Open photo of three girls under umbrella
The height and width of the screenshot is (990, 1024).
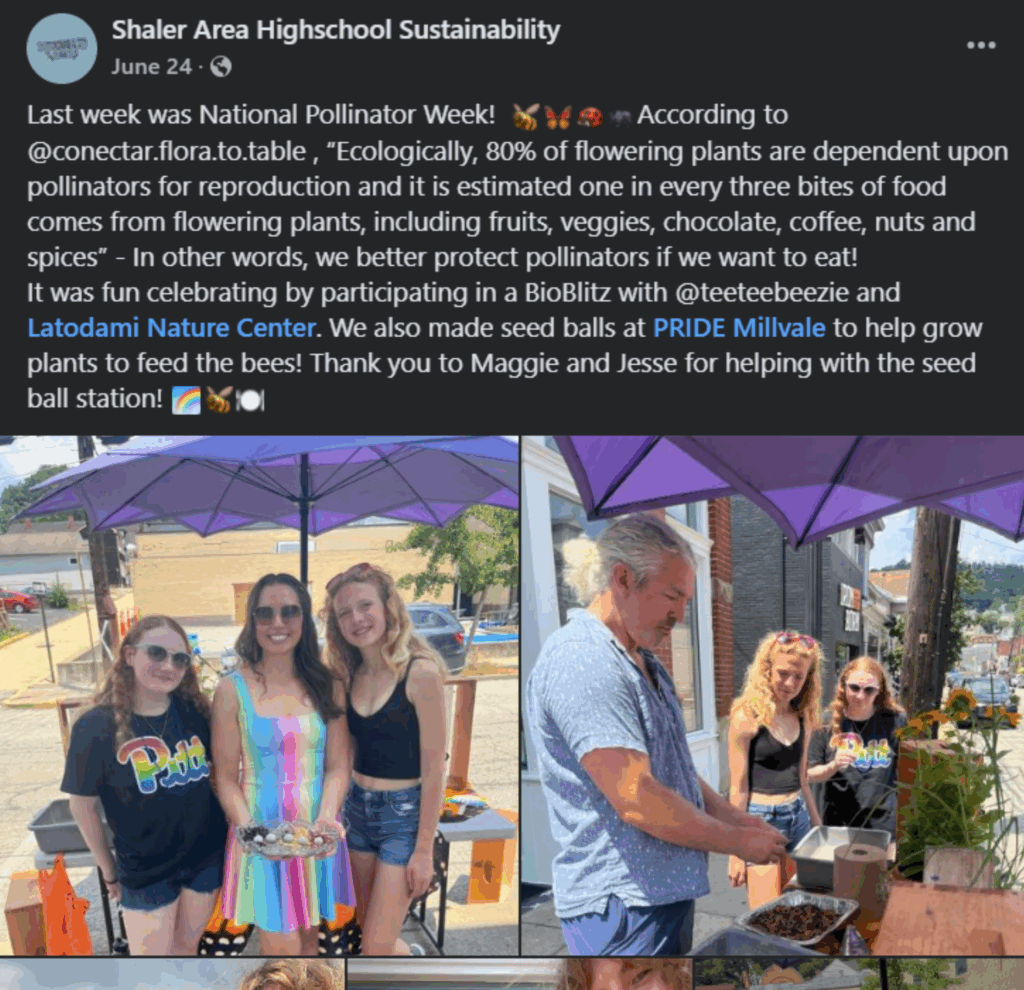(259, 695)
